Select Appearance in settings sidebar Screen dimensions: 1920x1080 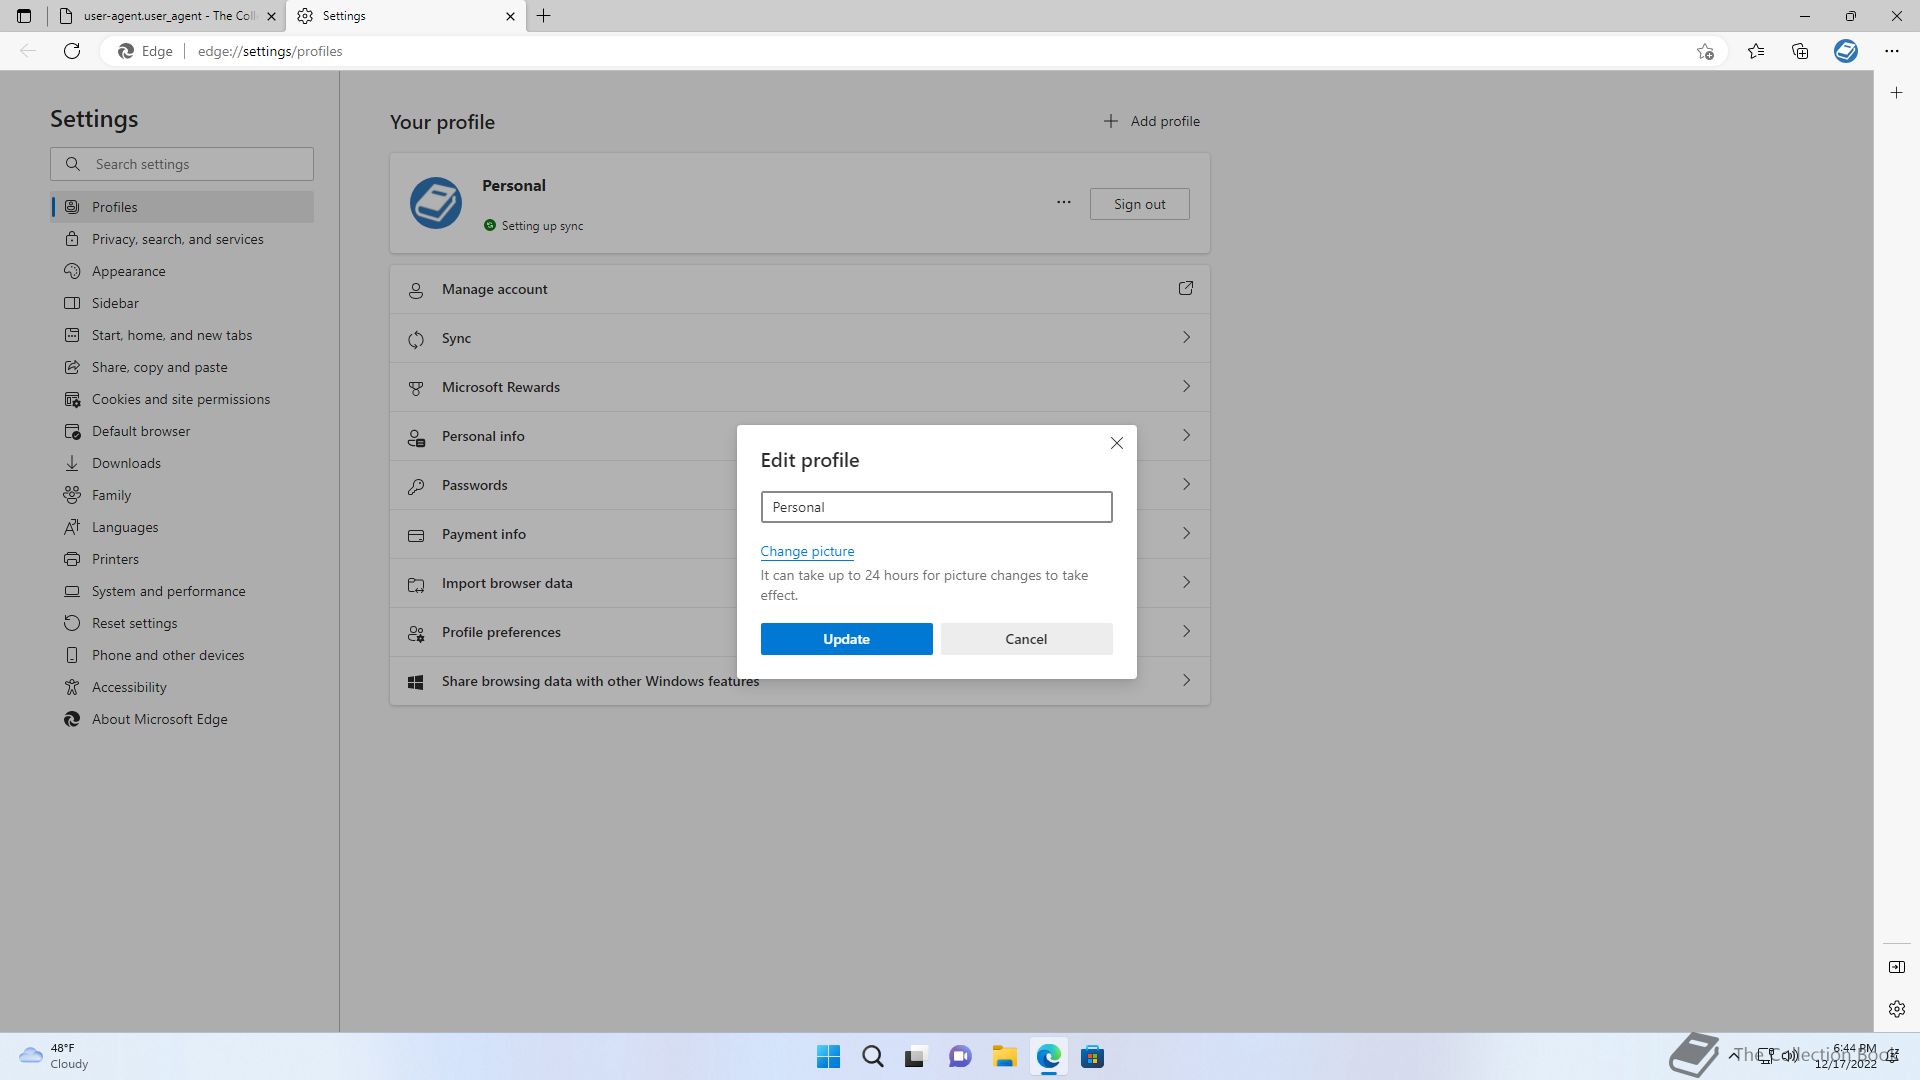pyautogui.click(x=128, y=271)
